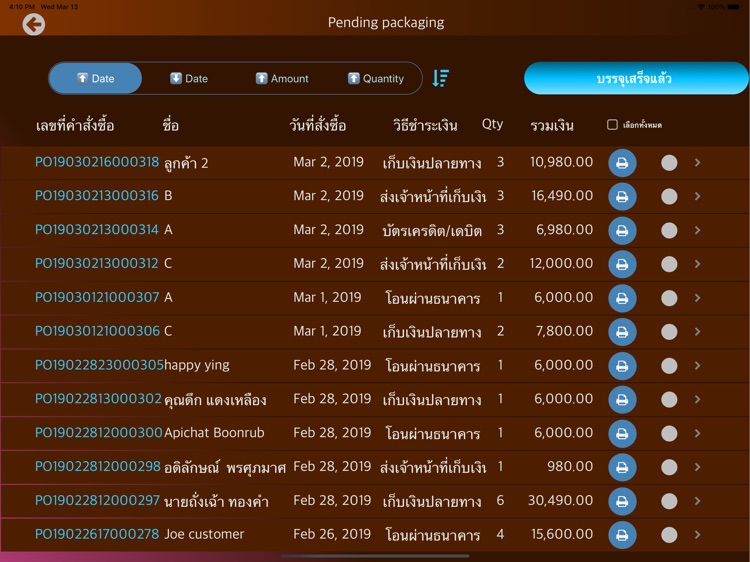Expand details chevron for PO19030121000306
Image resolution: width=750 pixels, height=562 pixels.
pos(697,331)
